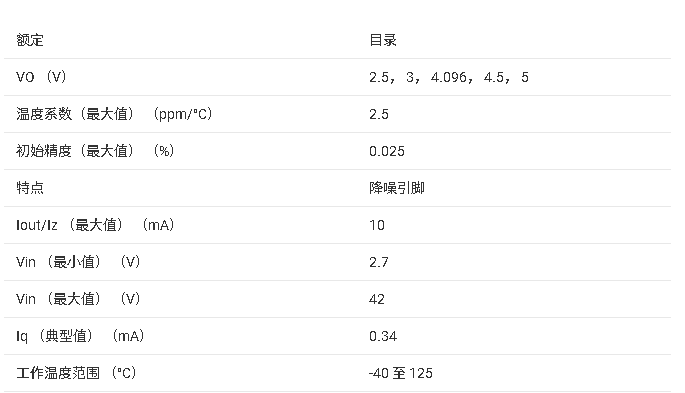Select the 降噪引脚 feature text
The height and width of the screenshot is (393, 685).
(x=397, y=188)
